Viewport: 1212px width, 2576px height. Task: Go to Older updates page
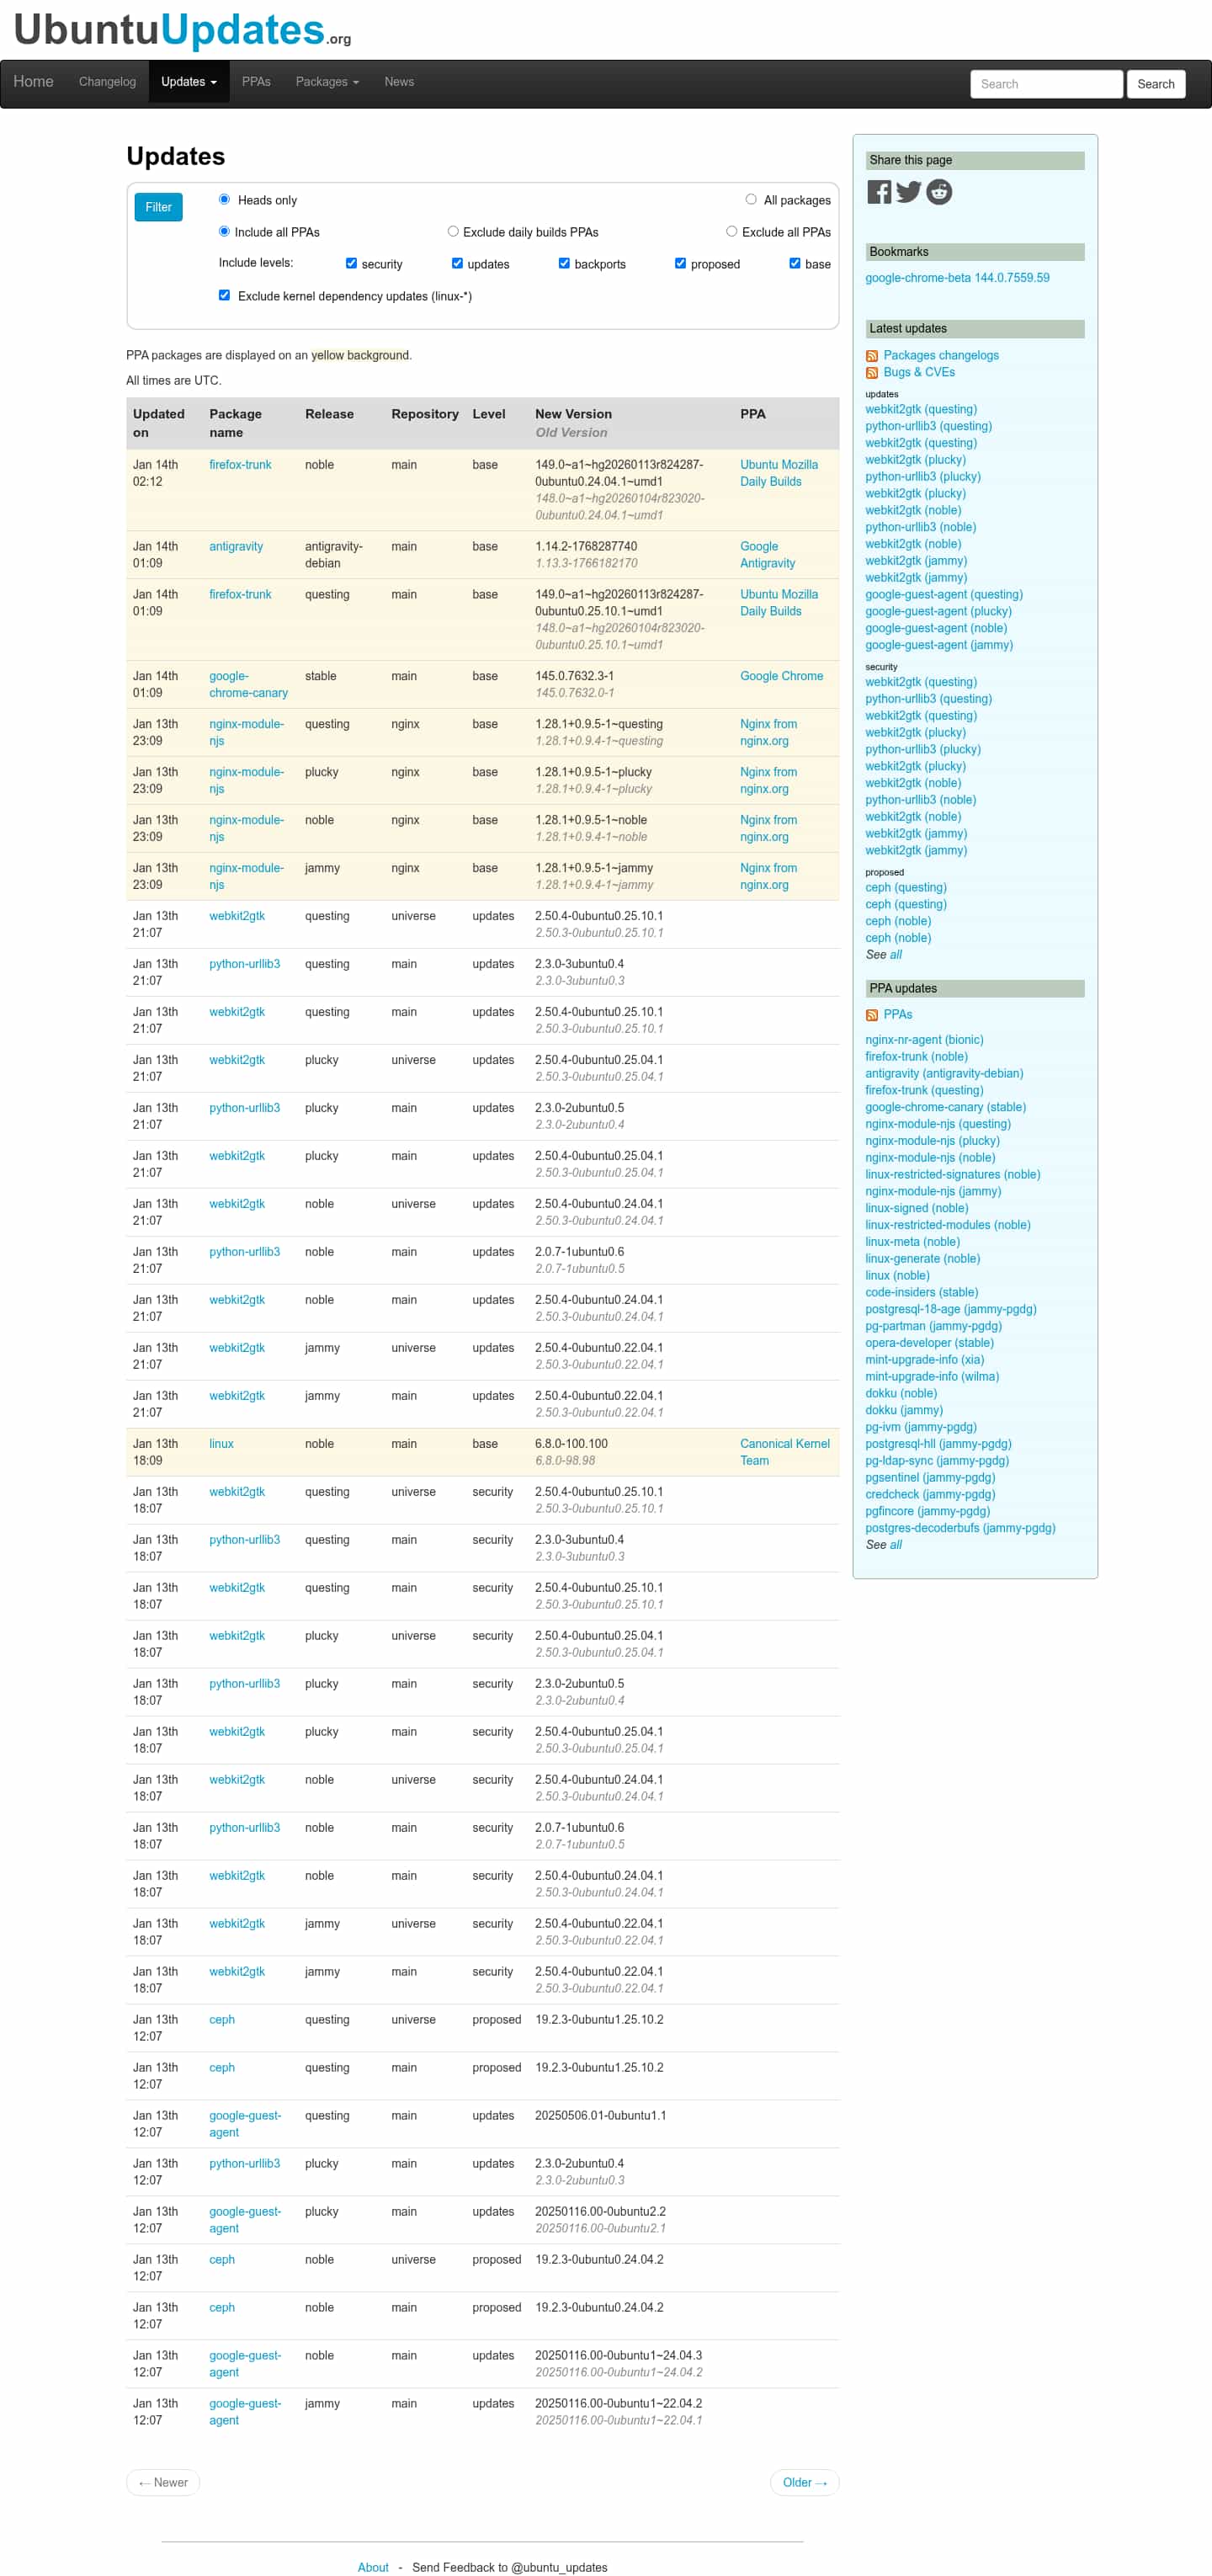tap(804, 2482)
